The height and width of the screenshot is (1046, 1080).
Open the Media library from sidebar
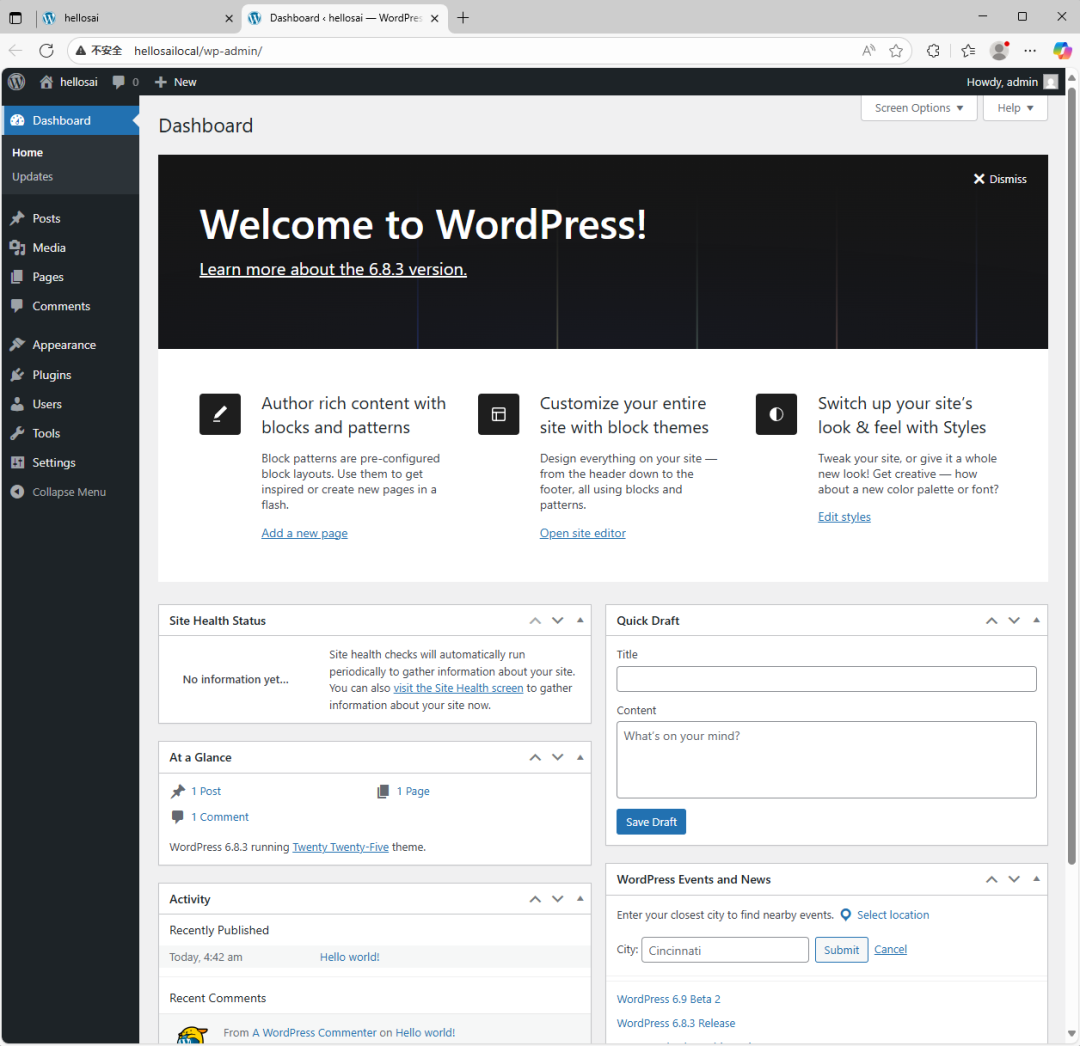pyautogui.click(x=48, y=248)
